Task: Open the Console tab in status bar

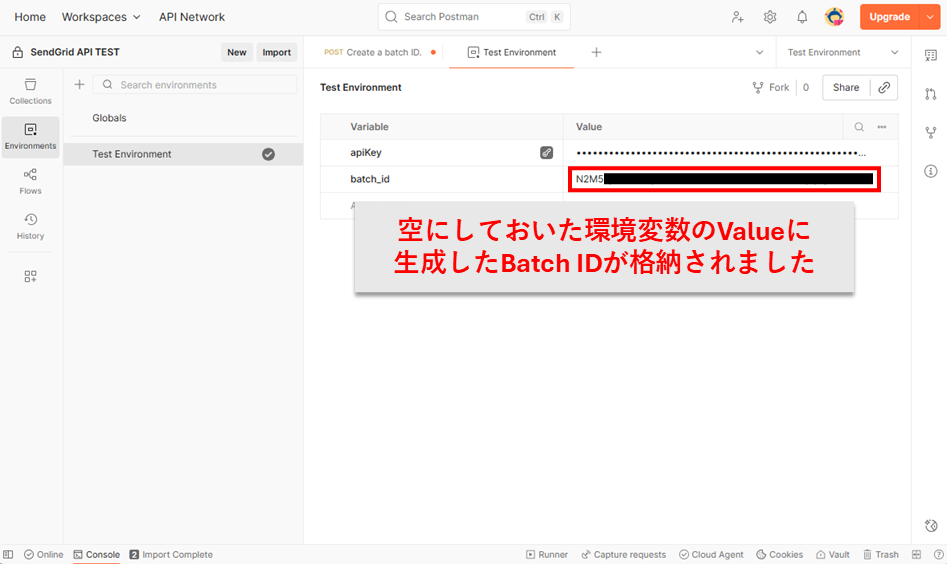Action: click(x=97, y=554)
